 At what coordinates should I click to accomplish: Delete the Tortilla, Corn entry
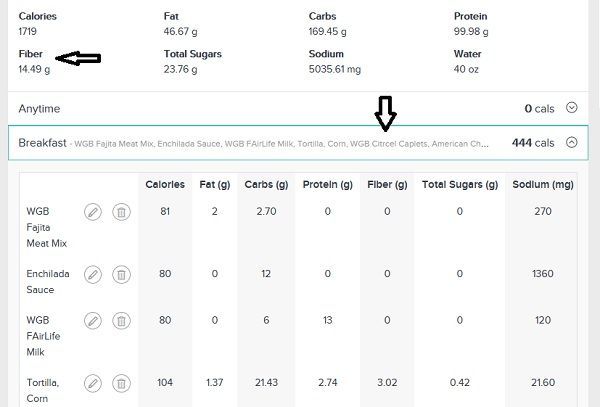tap(121, 383)
